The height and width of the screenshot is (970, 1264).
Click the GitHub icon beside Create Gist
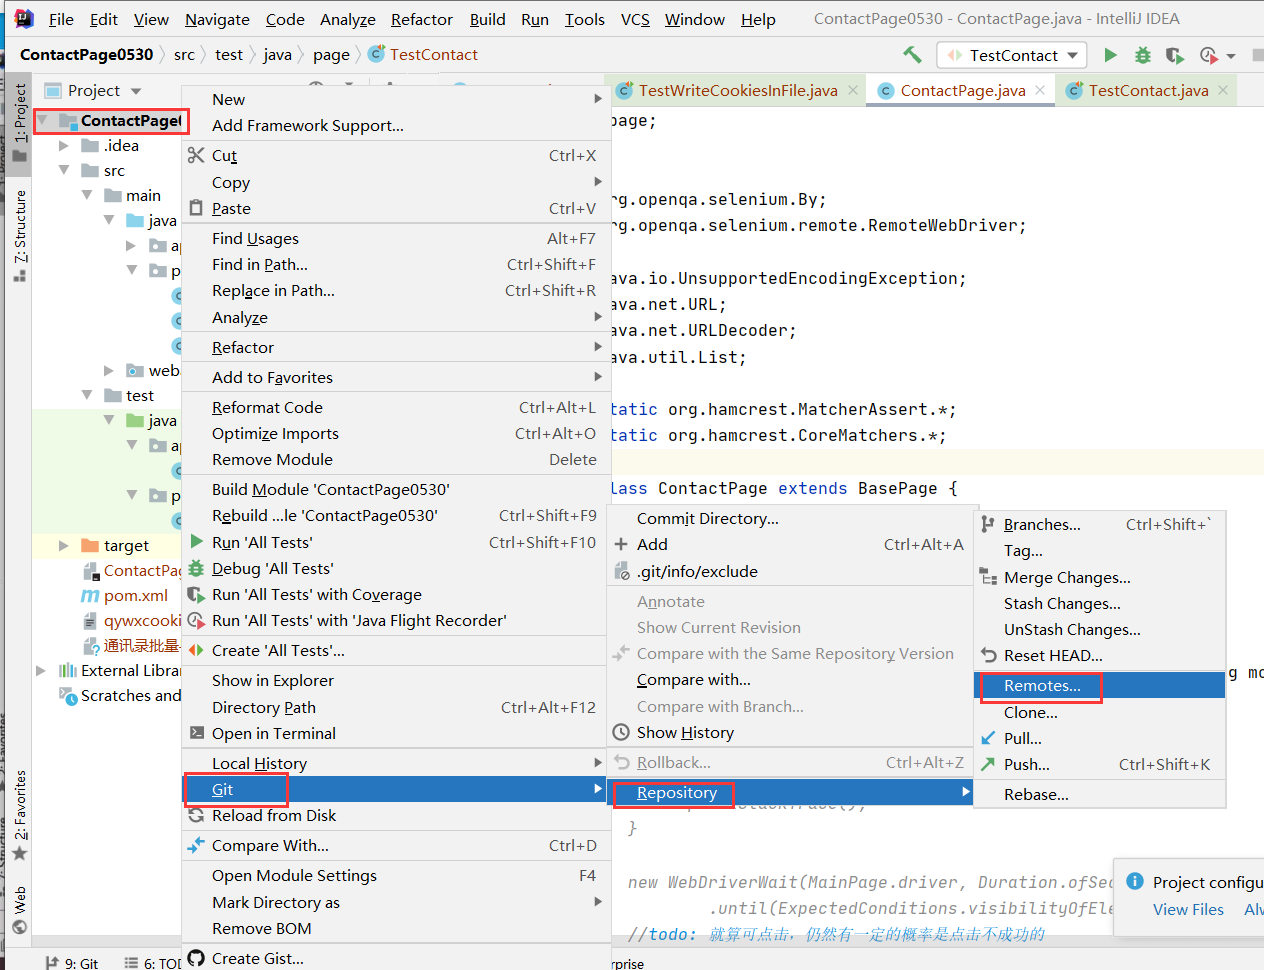click(x=196, y=958)
